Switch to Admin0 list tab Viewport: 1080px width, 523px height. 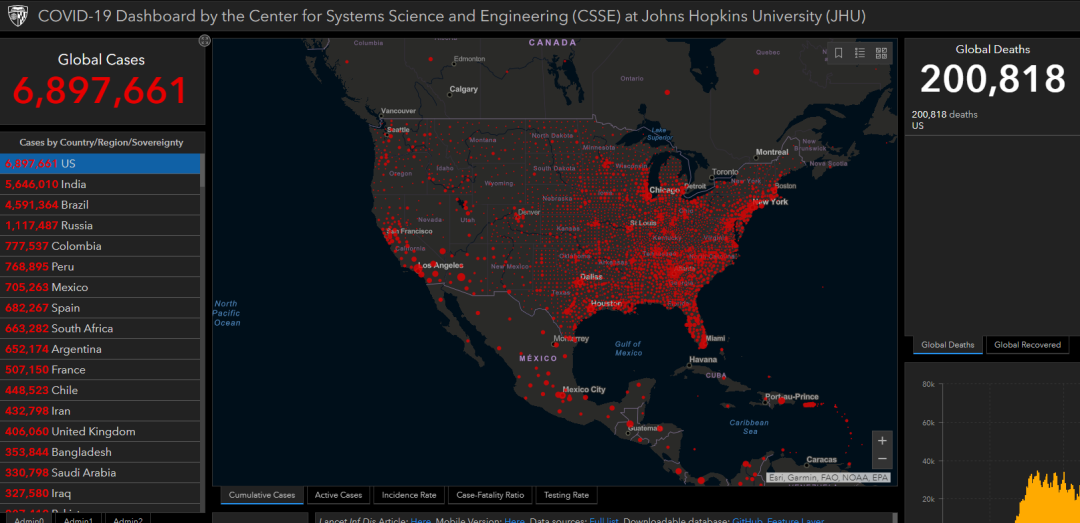click(29, 519)
